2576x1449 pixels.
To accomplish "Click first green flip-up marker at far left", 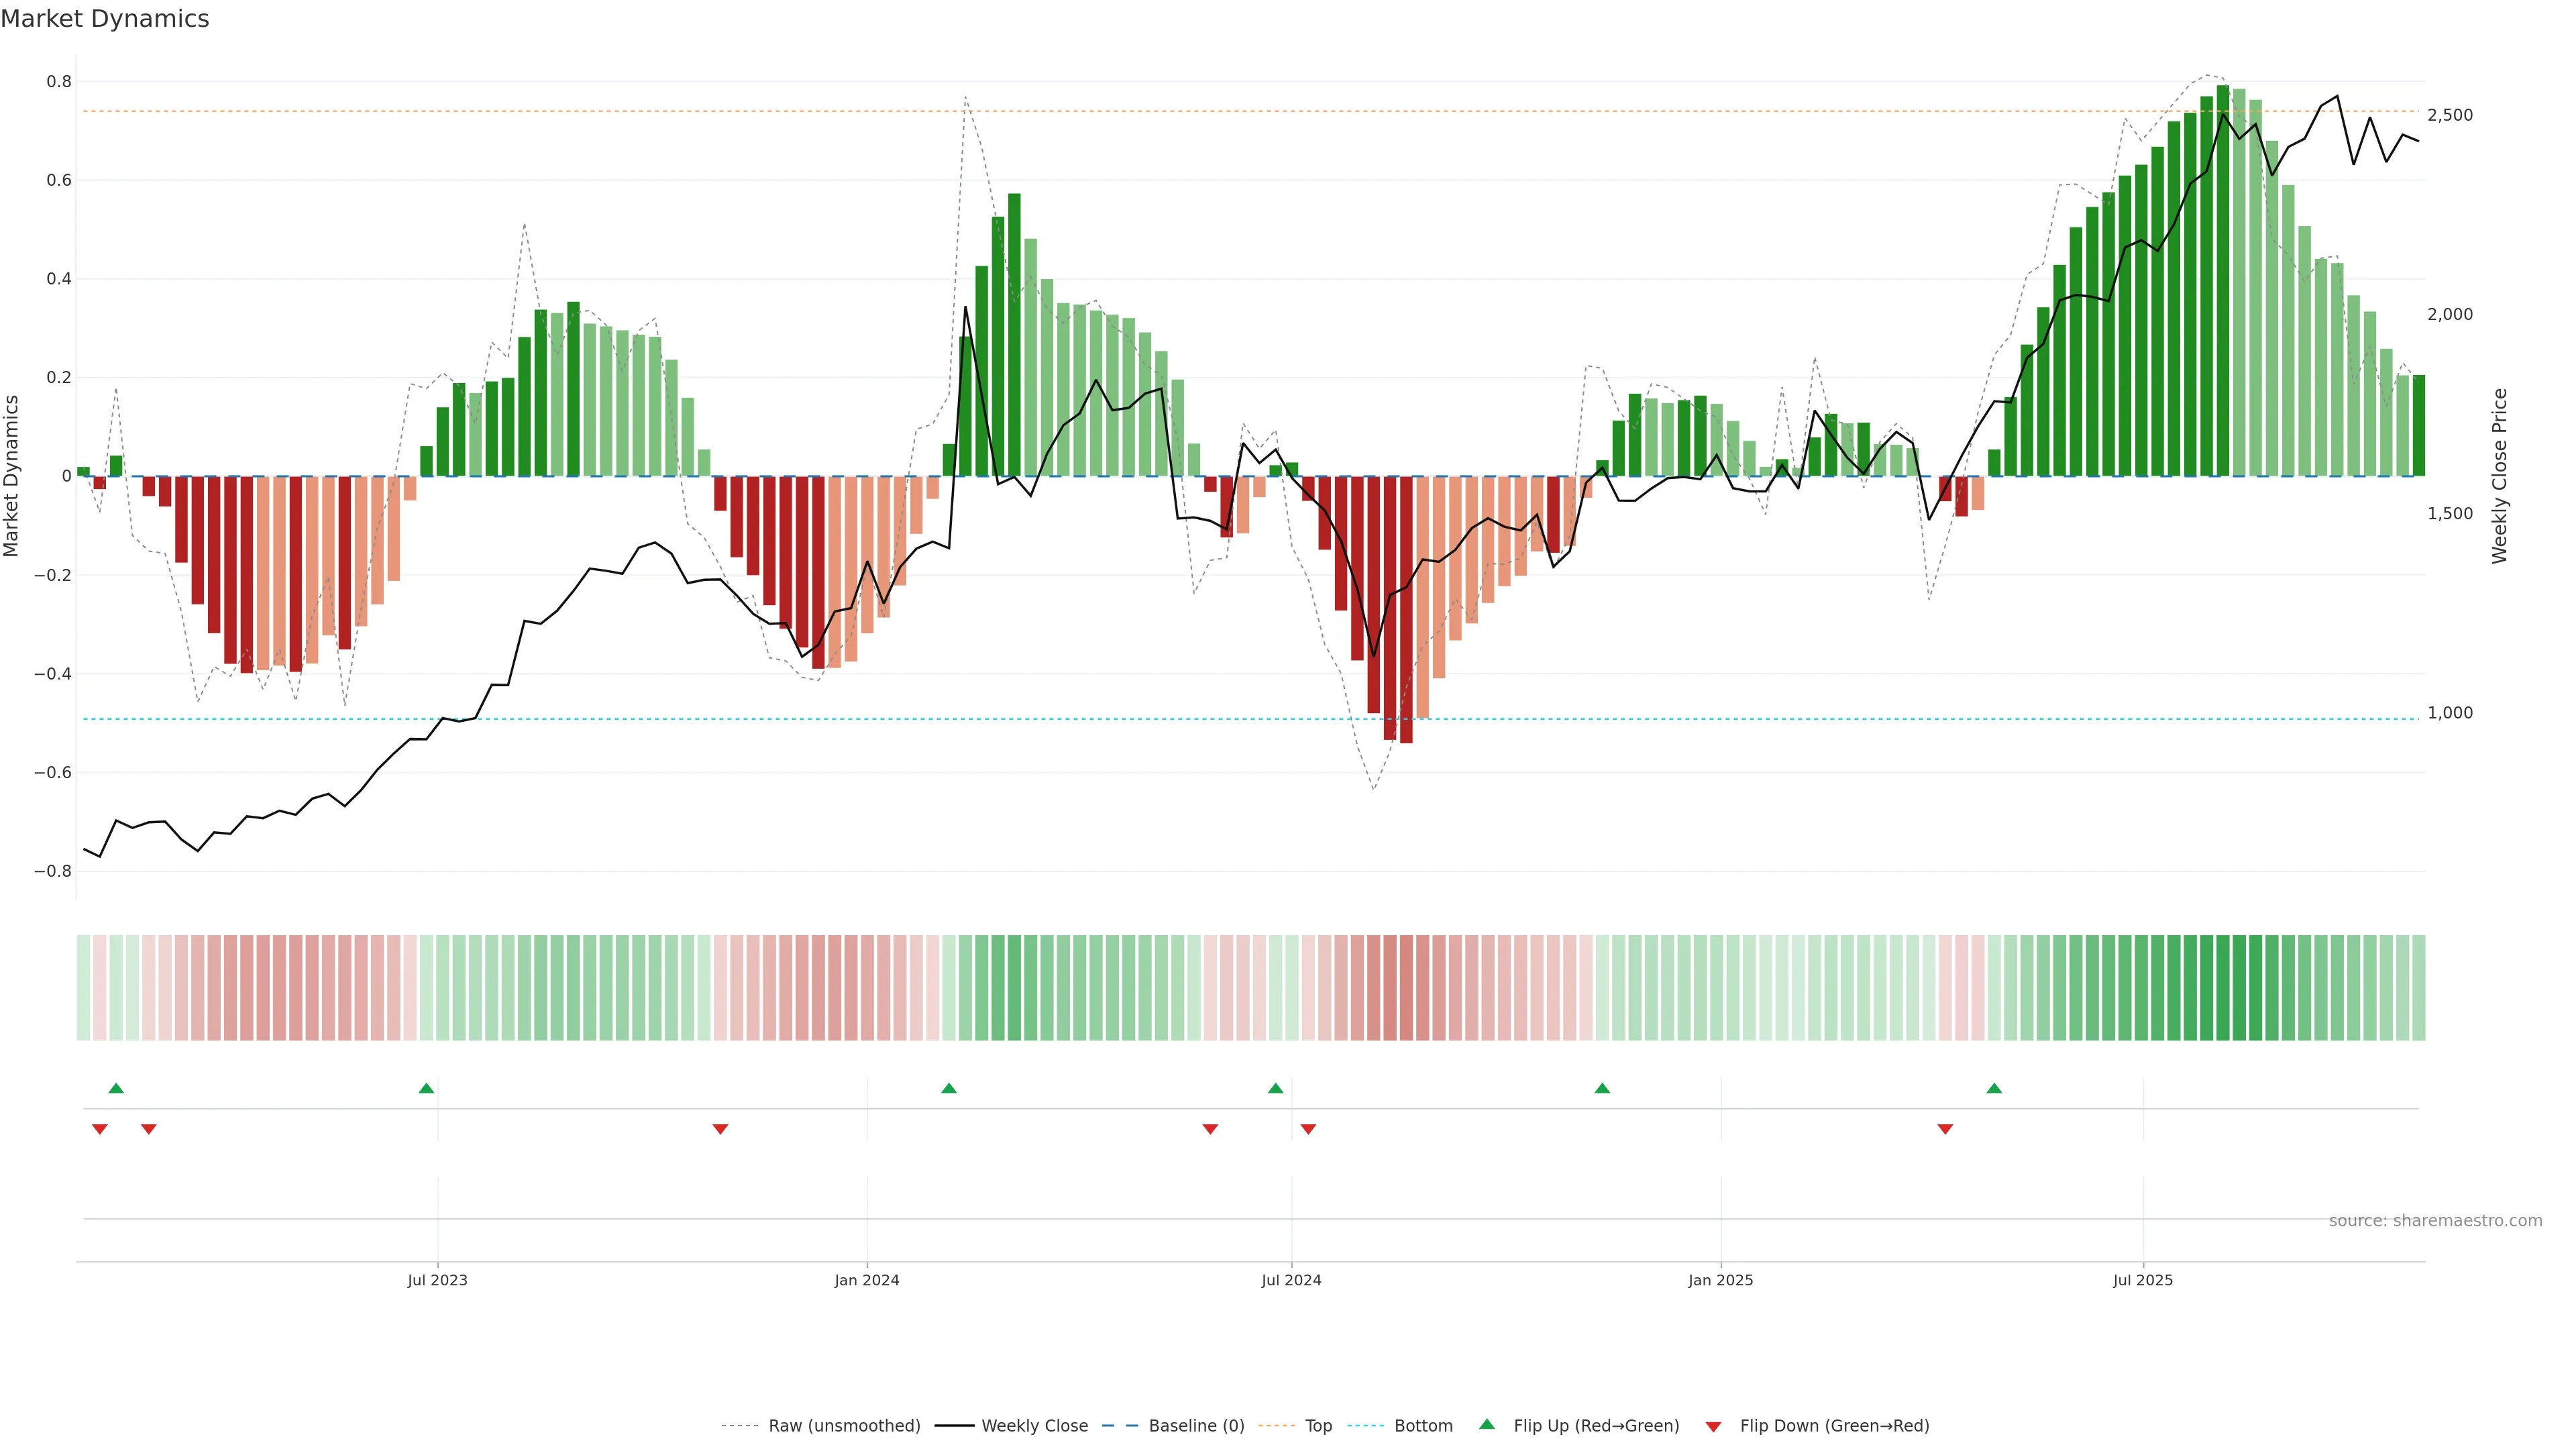I will pyautogui.click(x=116, y=1088).
